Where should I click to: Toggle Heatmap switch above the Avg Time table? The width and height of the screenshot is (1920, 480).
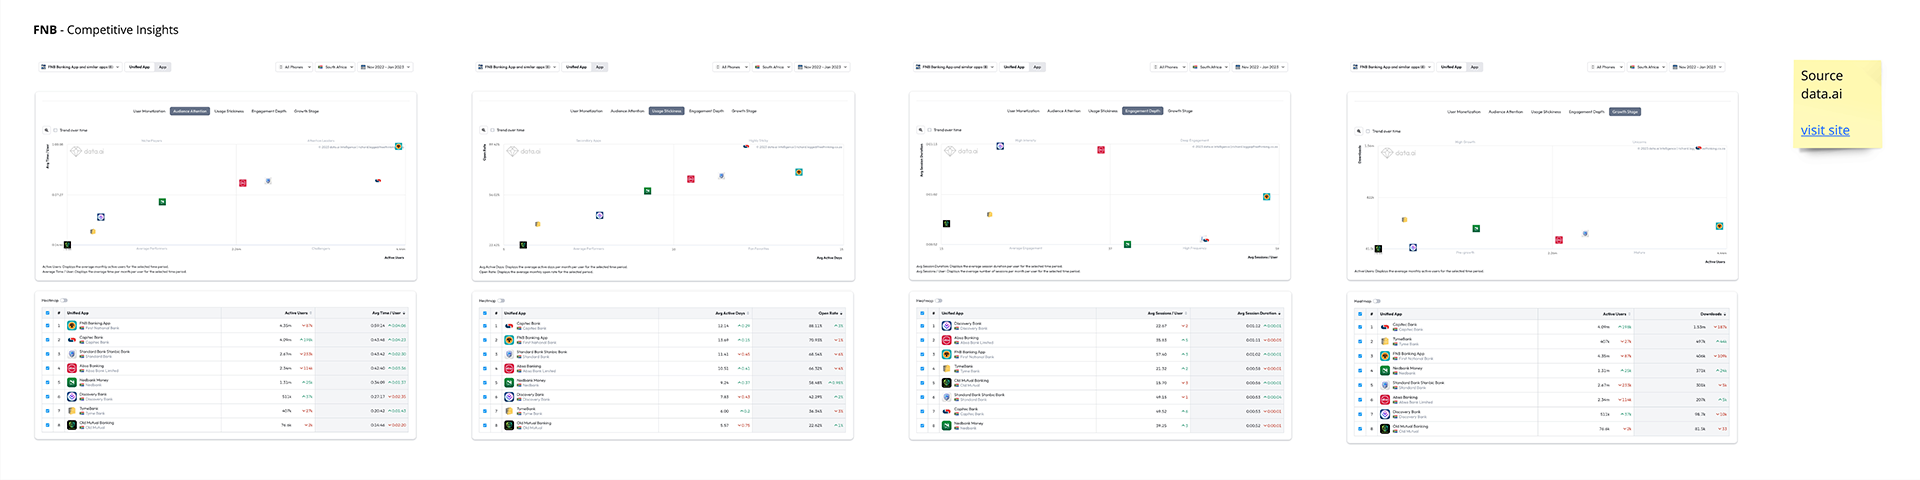pos(64,300)
